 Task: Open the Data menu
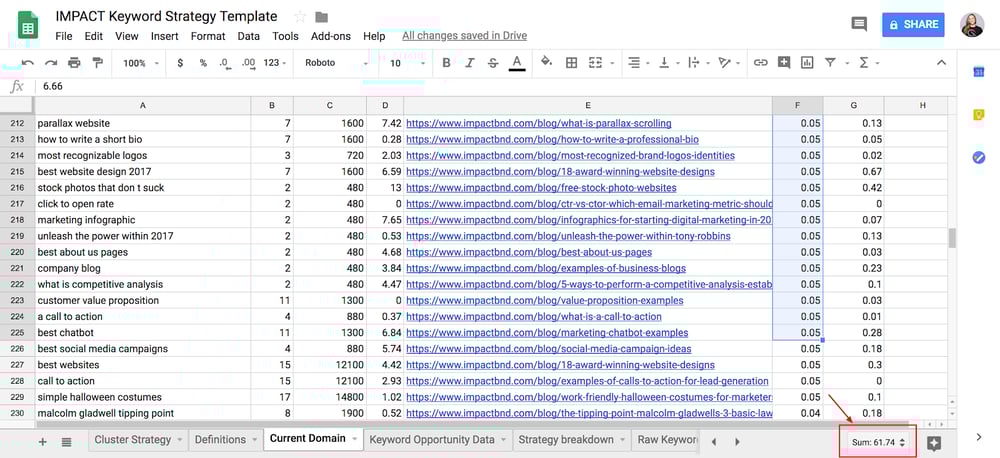[x=249, y=36]
